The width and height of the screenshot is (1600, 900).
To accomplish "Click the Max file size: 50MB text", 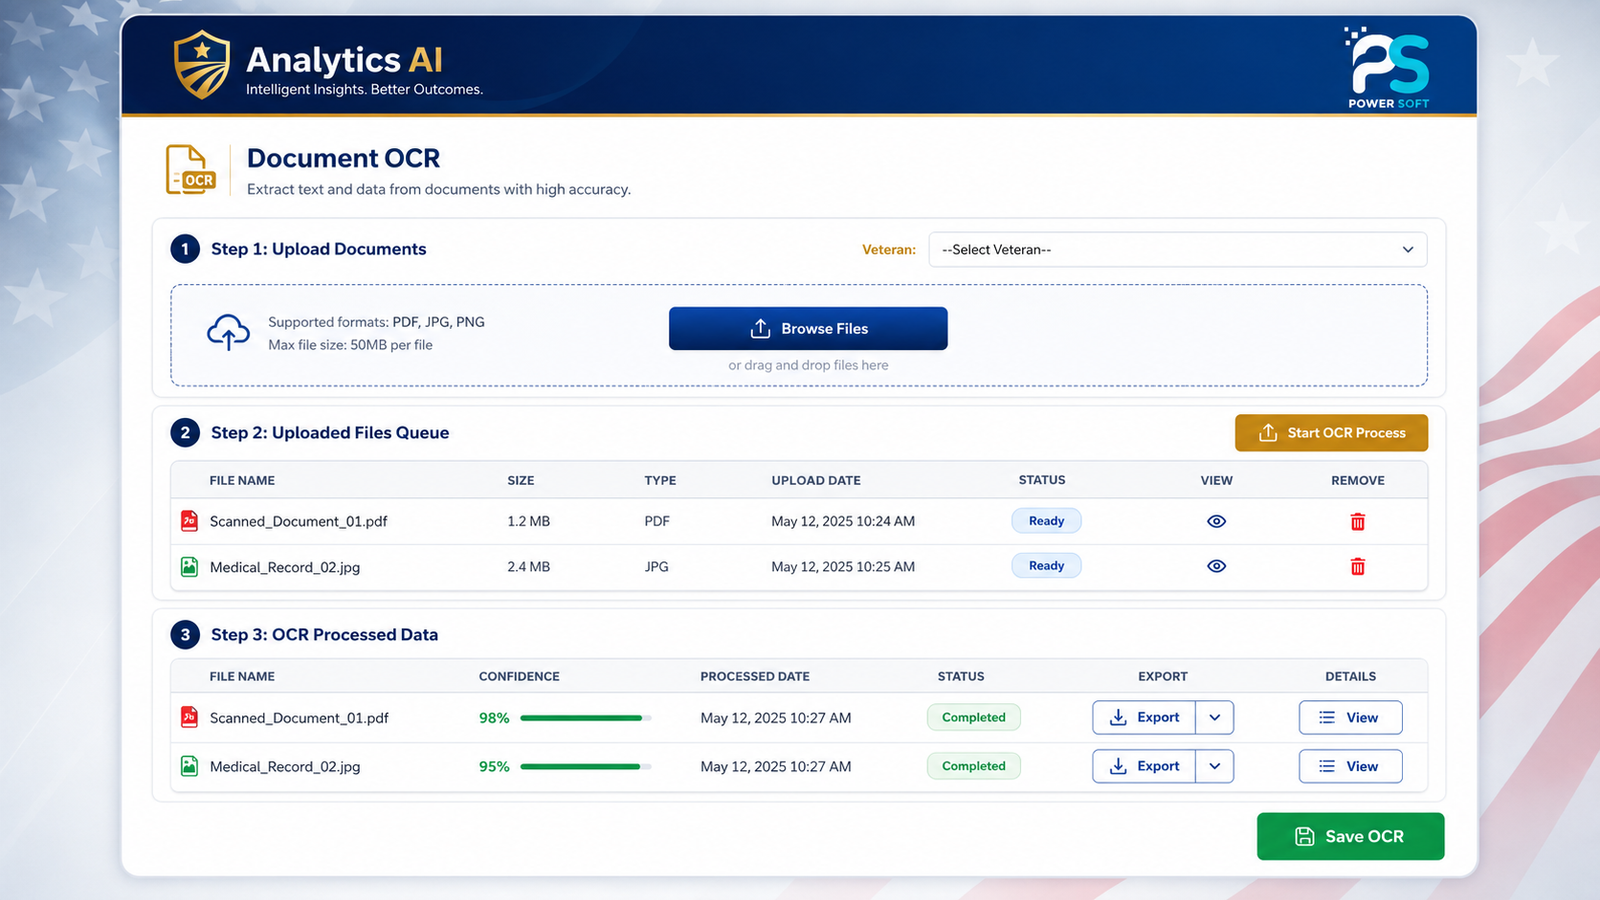I will (x=350, y=345).
